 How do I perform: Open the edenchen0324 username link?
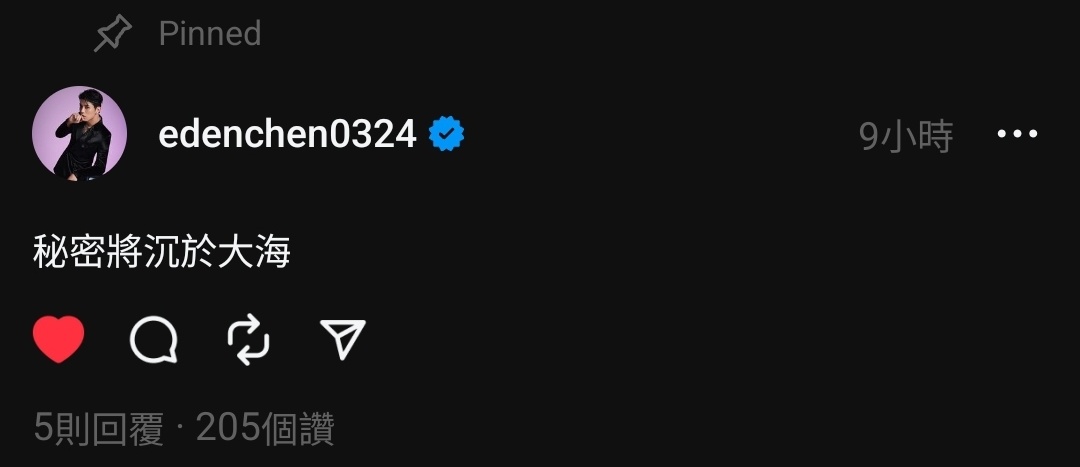click(287, 134)
